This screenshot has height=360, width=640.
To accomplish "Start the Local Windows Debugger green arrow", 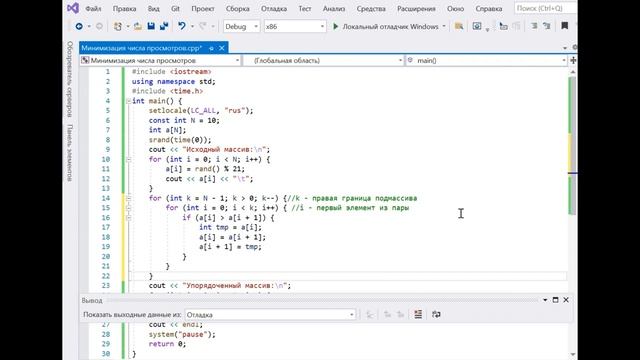I will point(336,26).
